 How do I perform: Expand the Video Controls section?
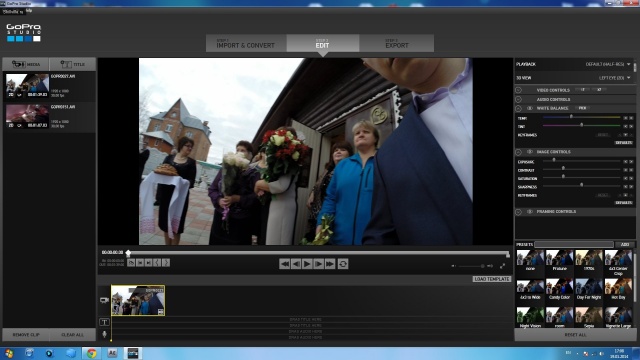(x=518, y=90)
